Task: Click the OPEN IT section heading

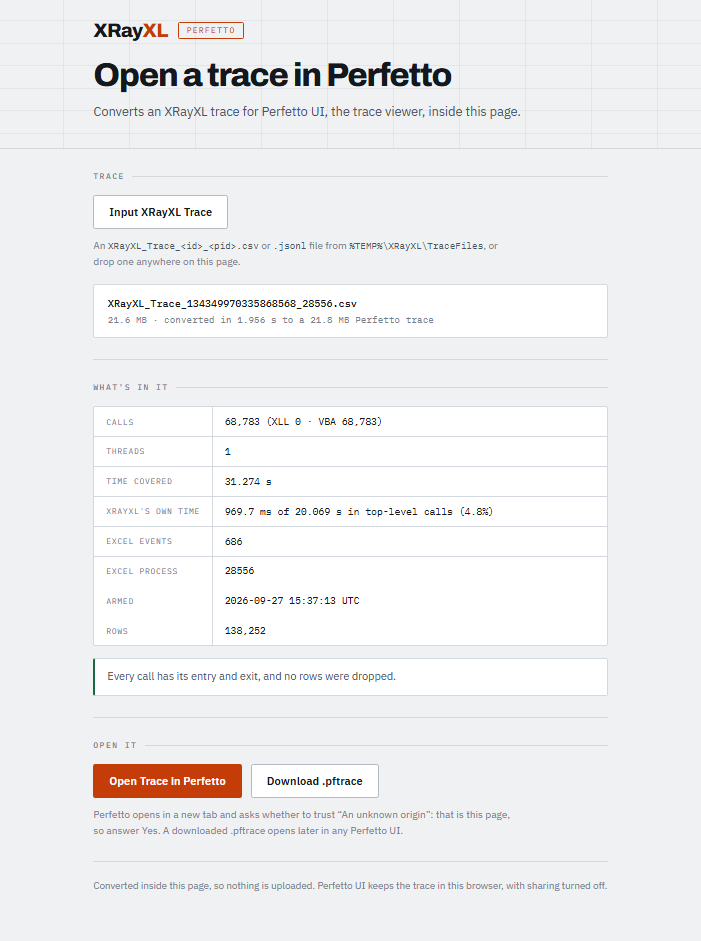Action: 115,745
